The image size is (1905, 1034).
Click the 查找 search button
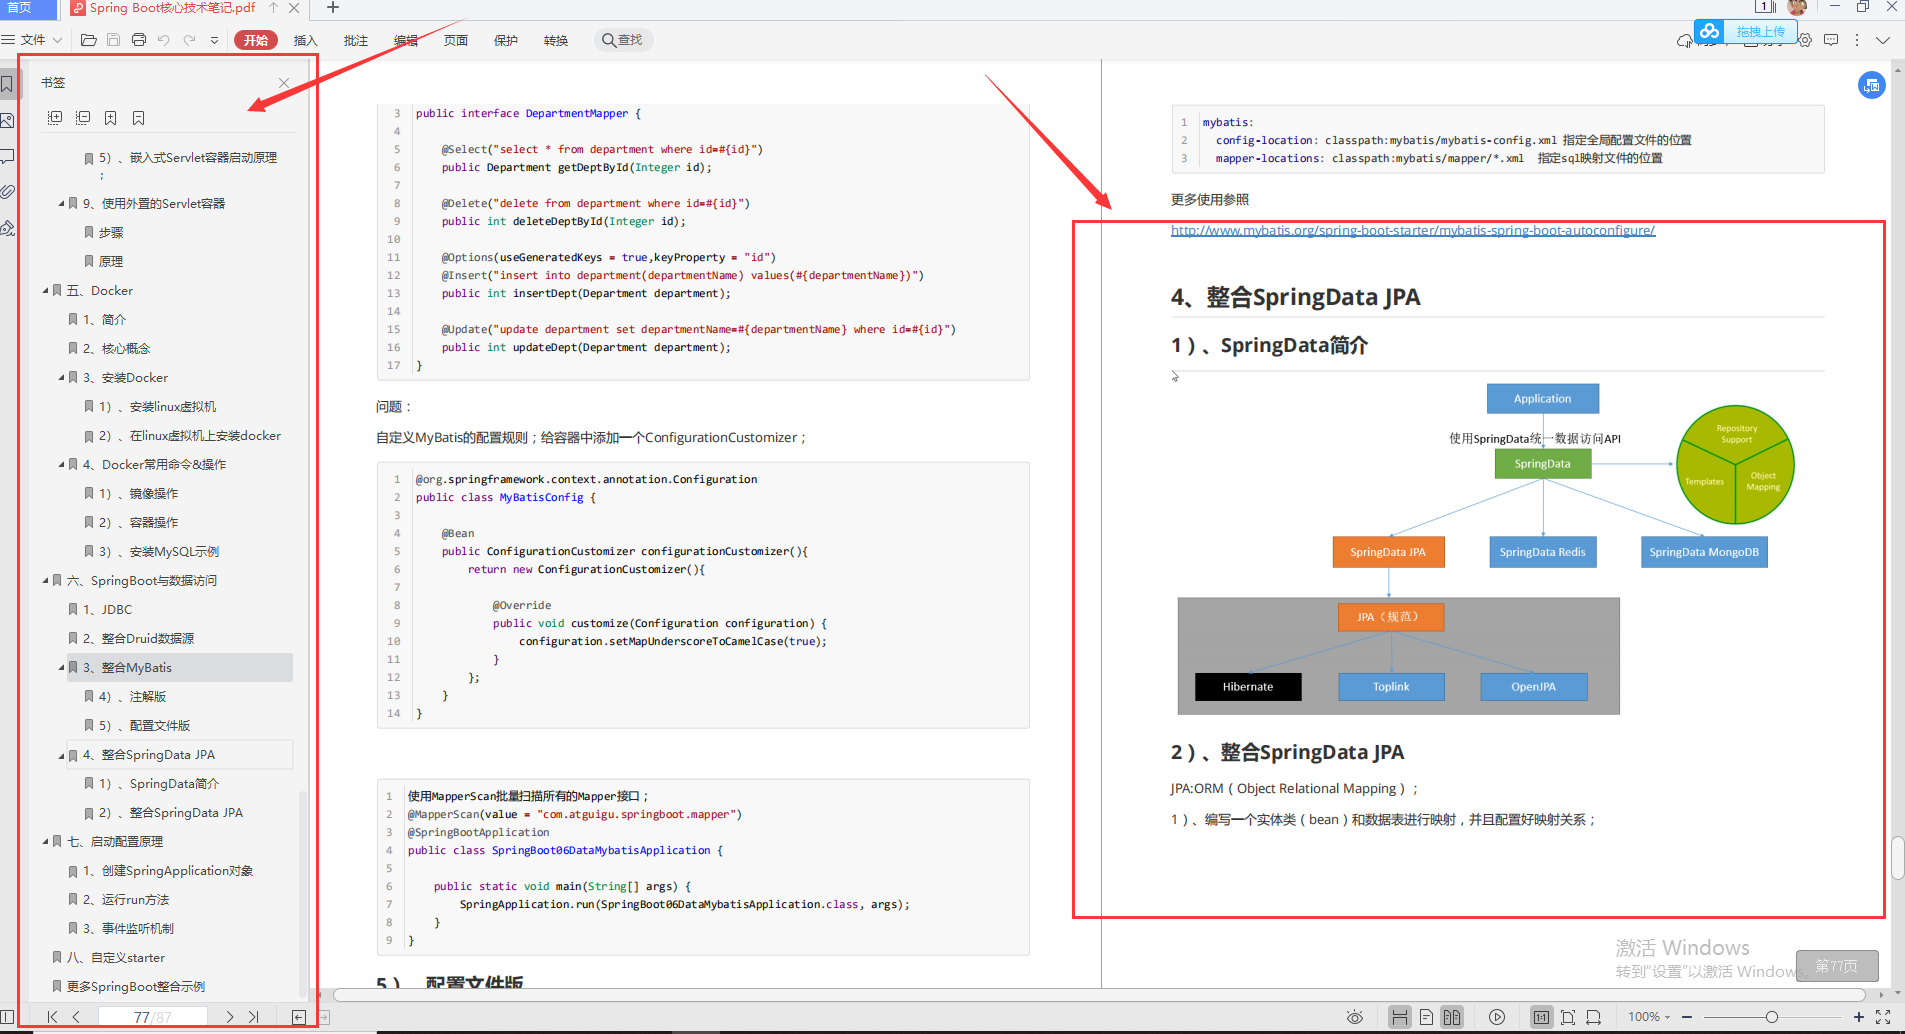[623, 40]
